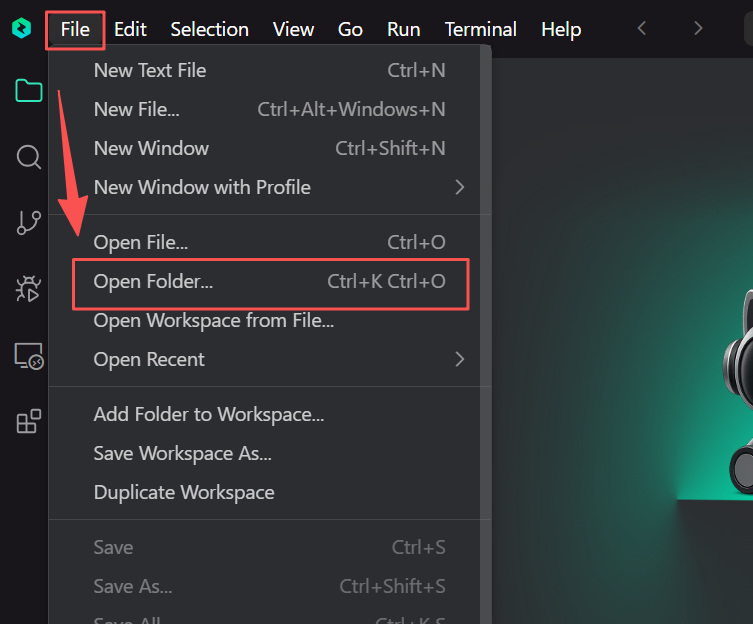Open the Help menu
This screenshot has height=624, width=753.
pyautogui.click(x=561, y=30)
